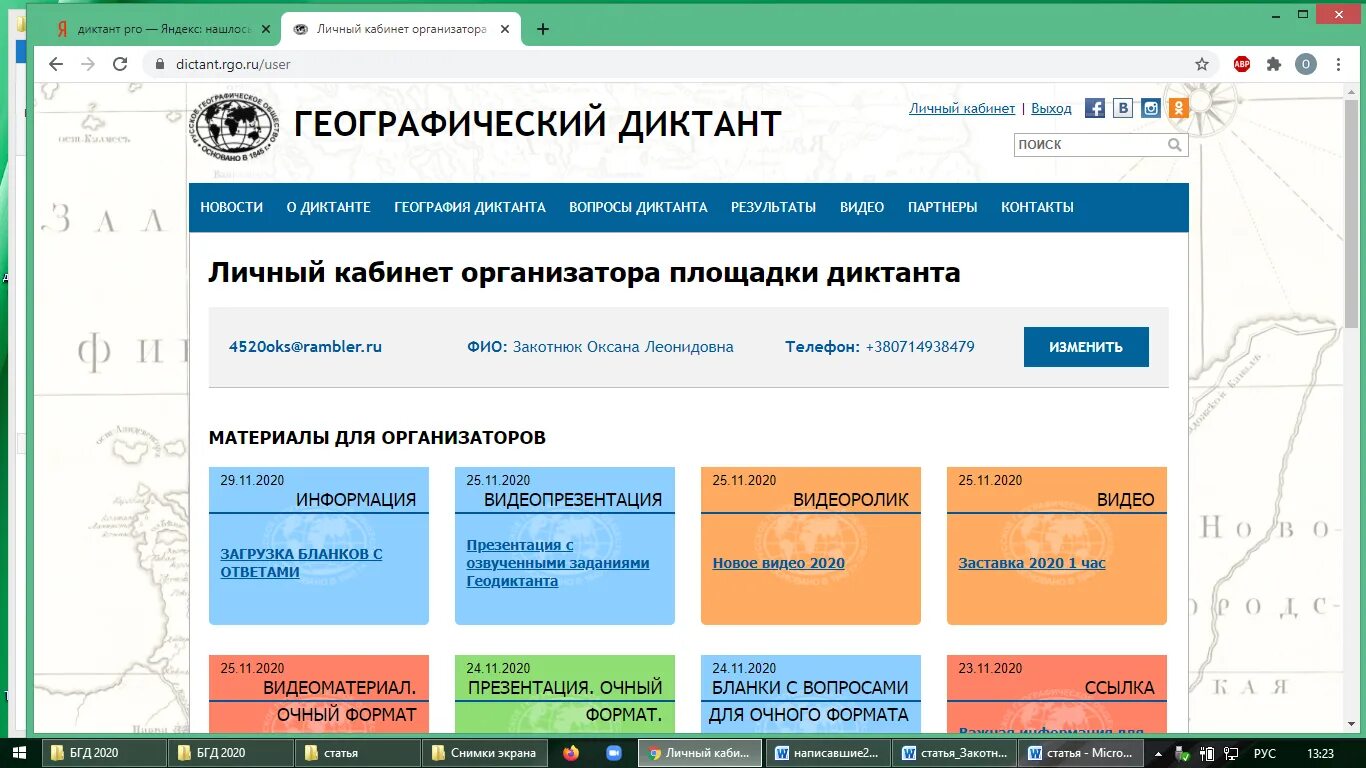Open Презентация с озвученными заданиями Геодиктанта link
1366x768 pixels.
coord(558,563)
